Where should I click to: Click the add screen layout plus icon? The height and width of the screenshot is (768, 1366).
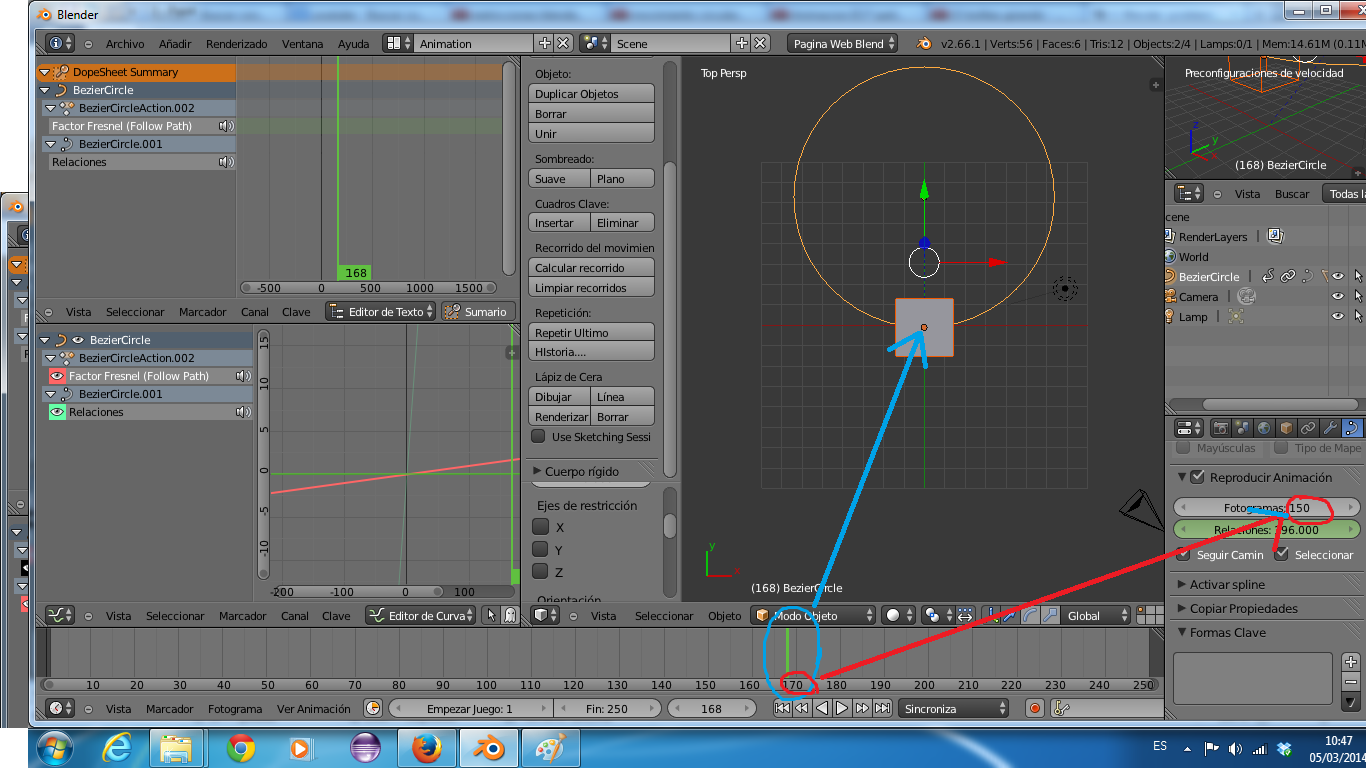tap(544, 43)
